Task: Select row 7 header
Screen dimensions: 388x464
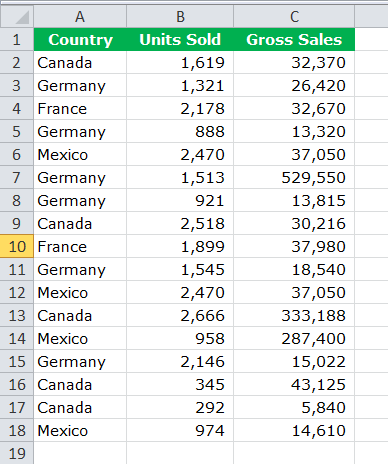Action: pos(17,177)
